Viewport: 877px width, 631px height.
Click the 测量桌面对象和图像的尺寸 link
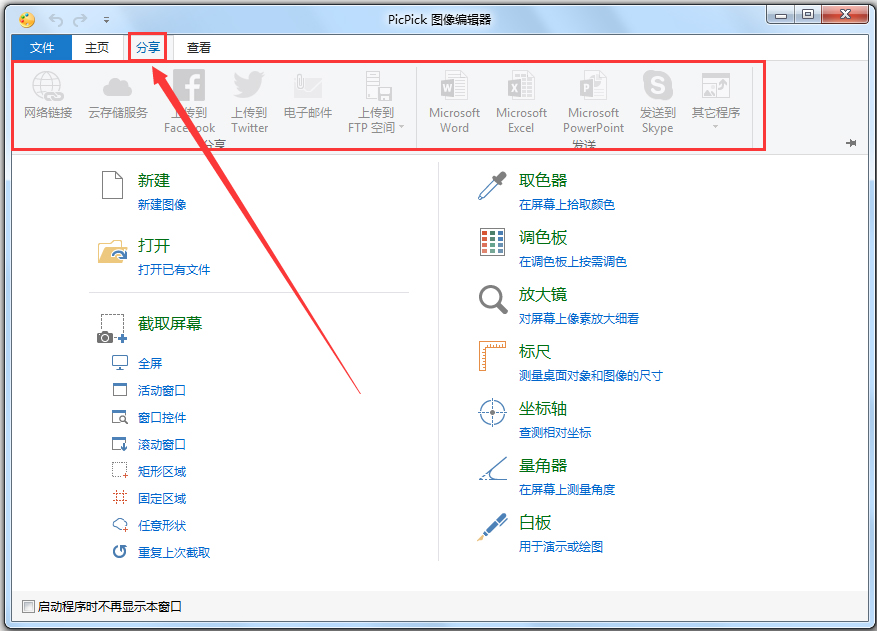pos(591,376)
